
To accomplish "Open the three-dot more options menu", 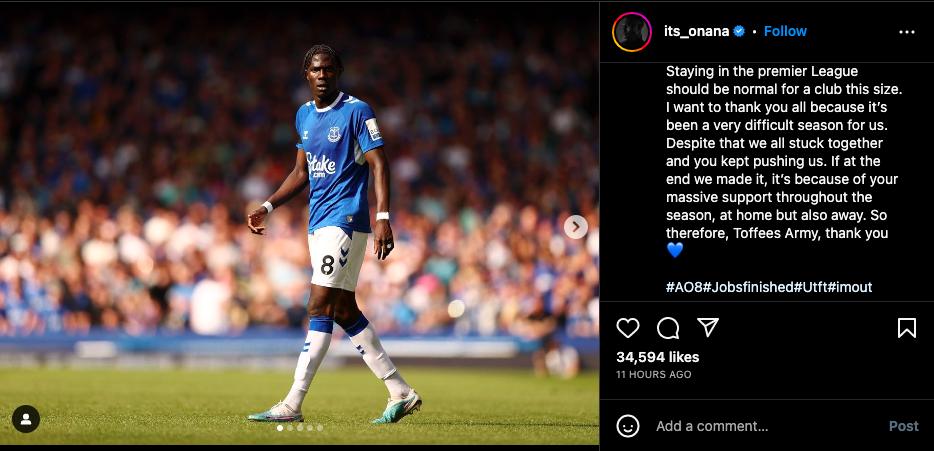I will click(907, 32).
